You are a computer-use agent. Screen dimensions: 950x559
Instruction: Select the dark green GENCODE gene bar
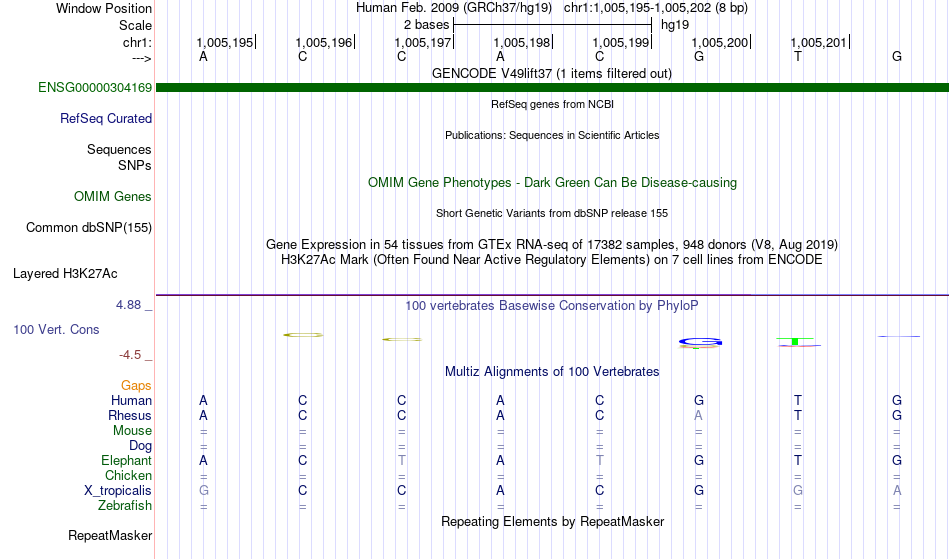tap(552, 88)
